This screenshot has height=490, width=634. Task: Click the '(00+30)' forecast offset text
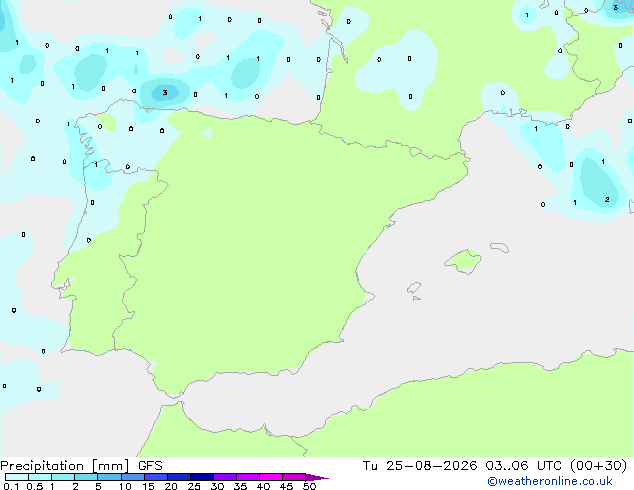[x=598, y=466]
